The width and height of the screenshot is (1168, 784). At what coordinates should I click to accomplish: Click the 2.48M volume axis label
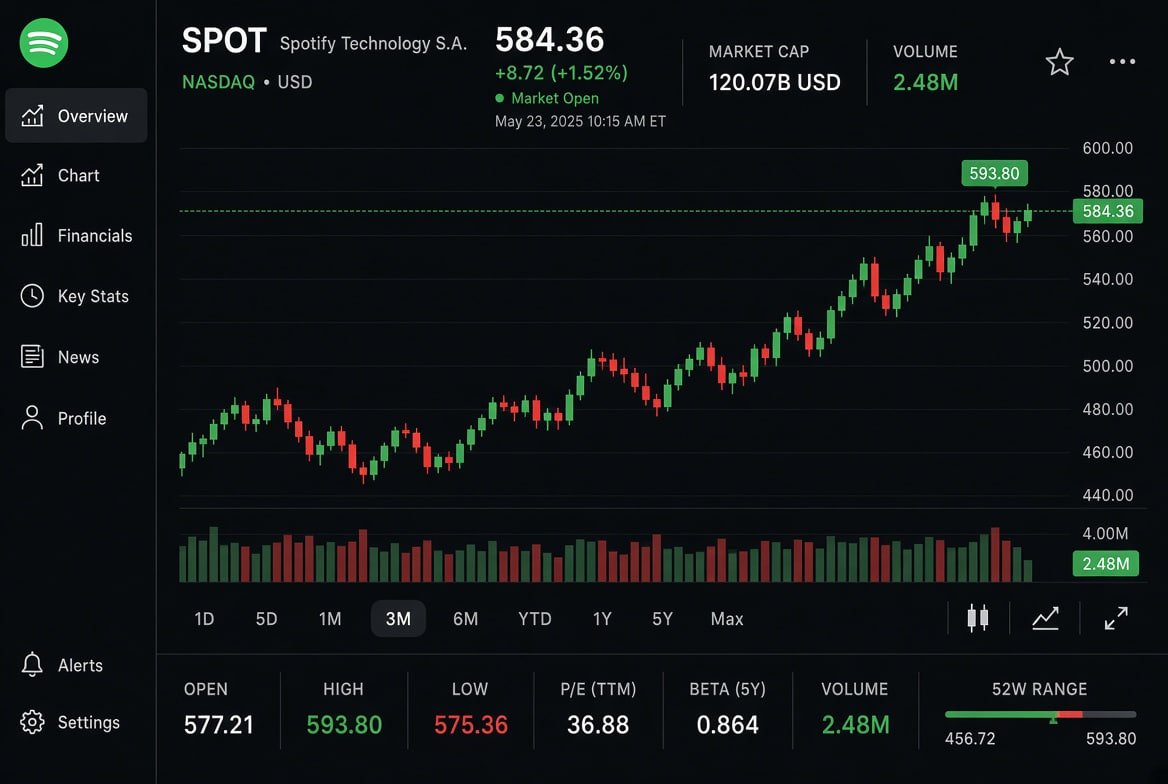pos(1105,563)
